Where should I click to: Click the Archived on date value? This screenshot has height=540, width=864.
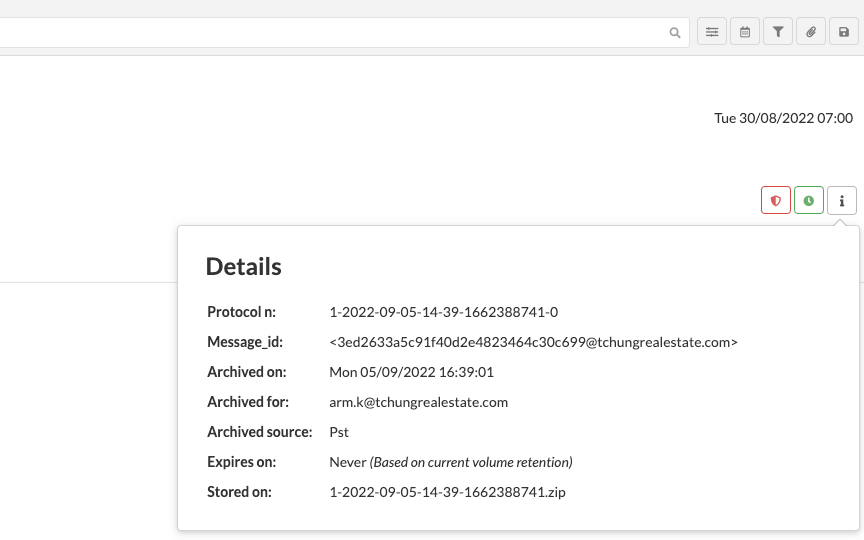click(412, 372)
